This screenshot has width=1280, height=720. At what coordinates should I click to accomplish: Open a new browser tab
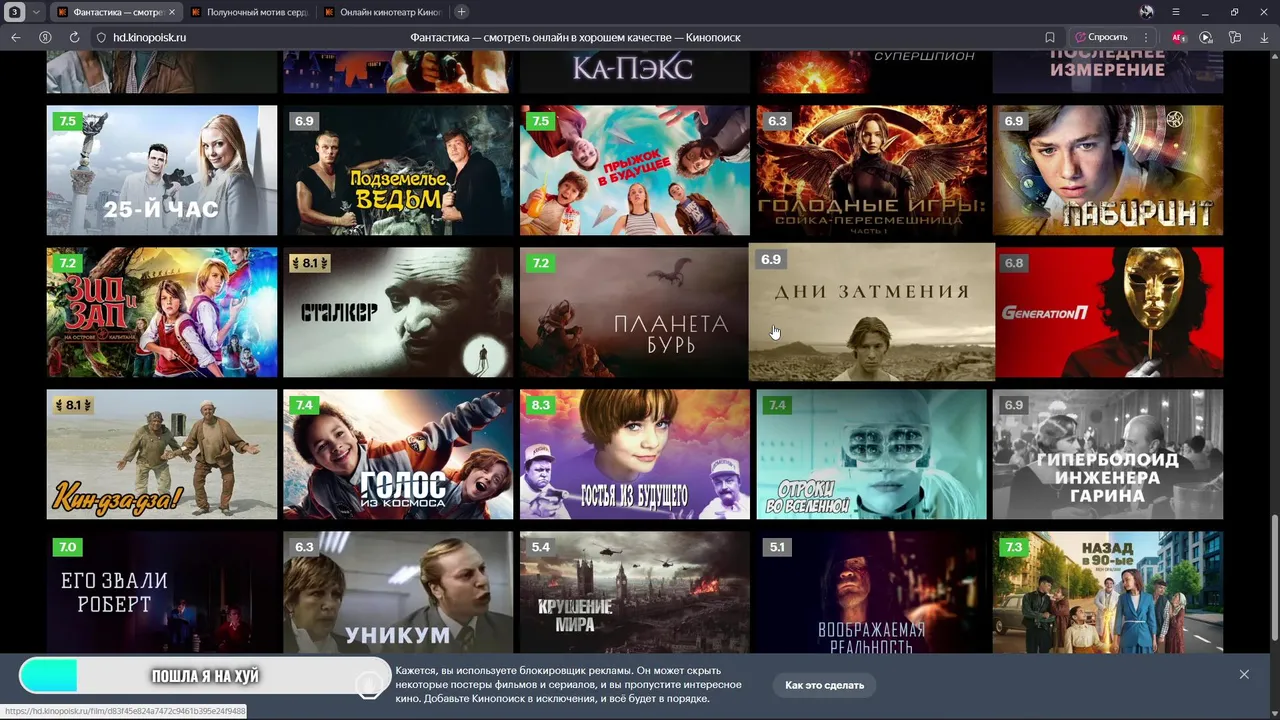(461, 12)
